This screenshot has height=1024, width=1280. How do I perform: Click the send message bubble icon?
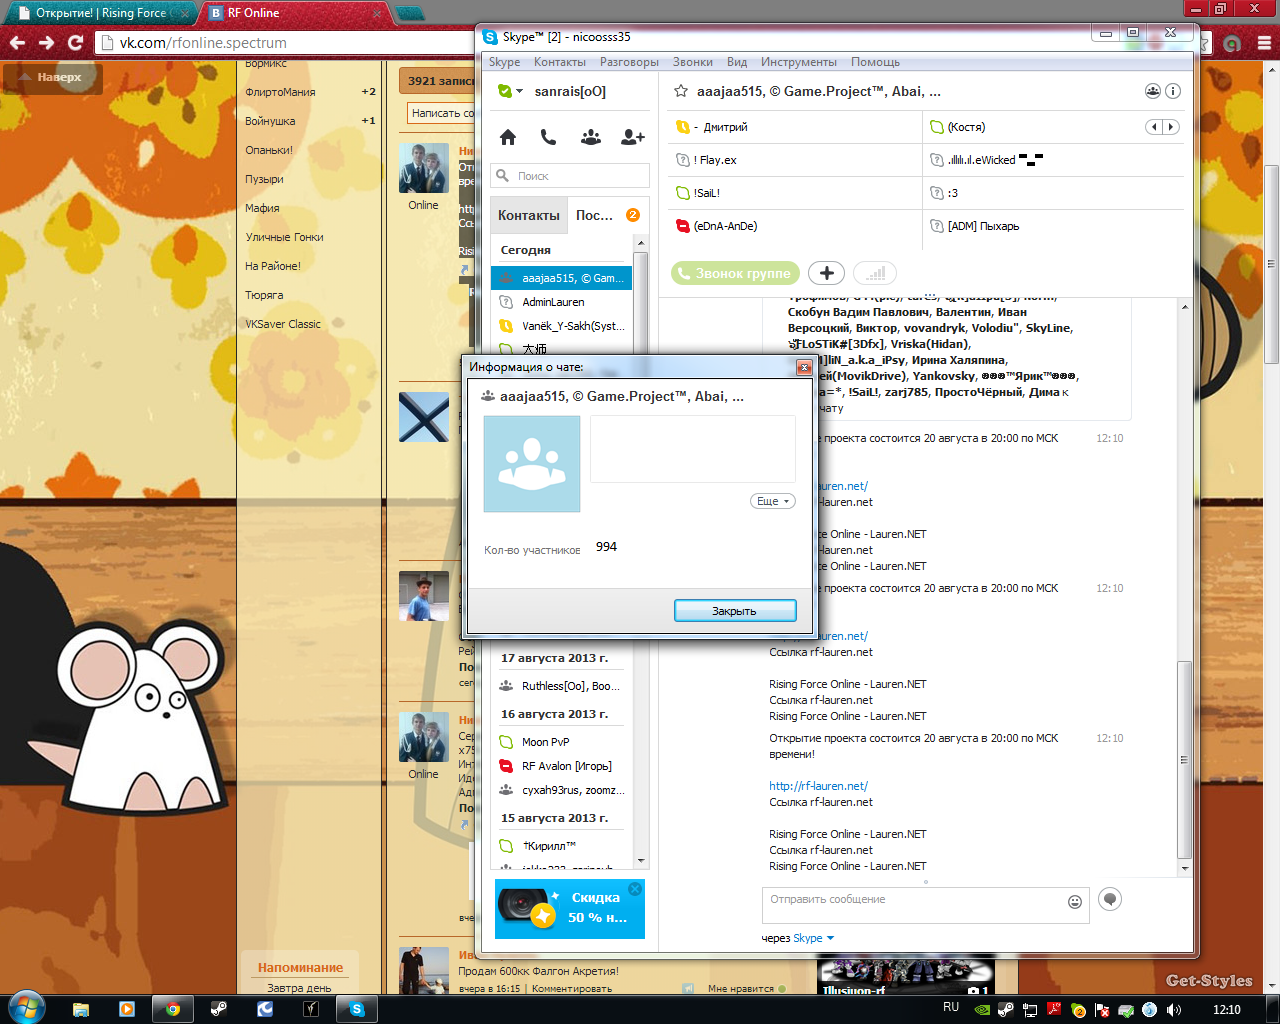(x=1109, y=899)
